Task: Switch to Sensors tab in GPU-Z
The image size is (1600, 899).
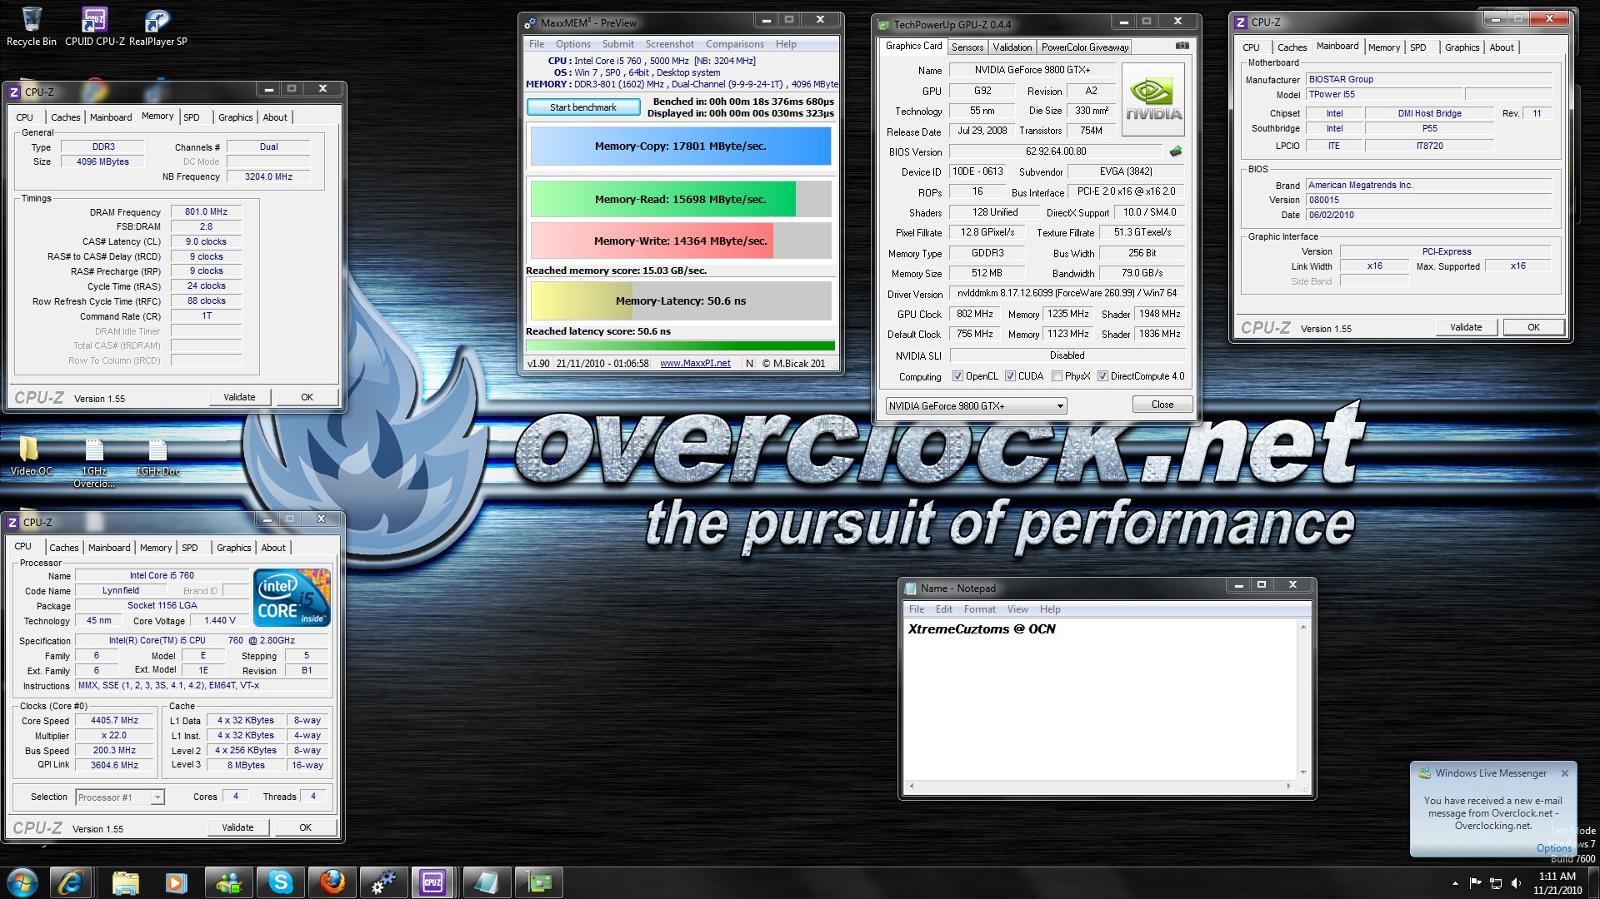Action: pyautogui.click(x=967, y=47)
